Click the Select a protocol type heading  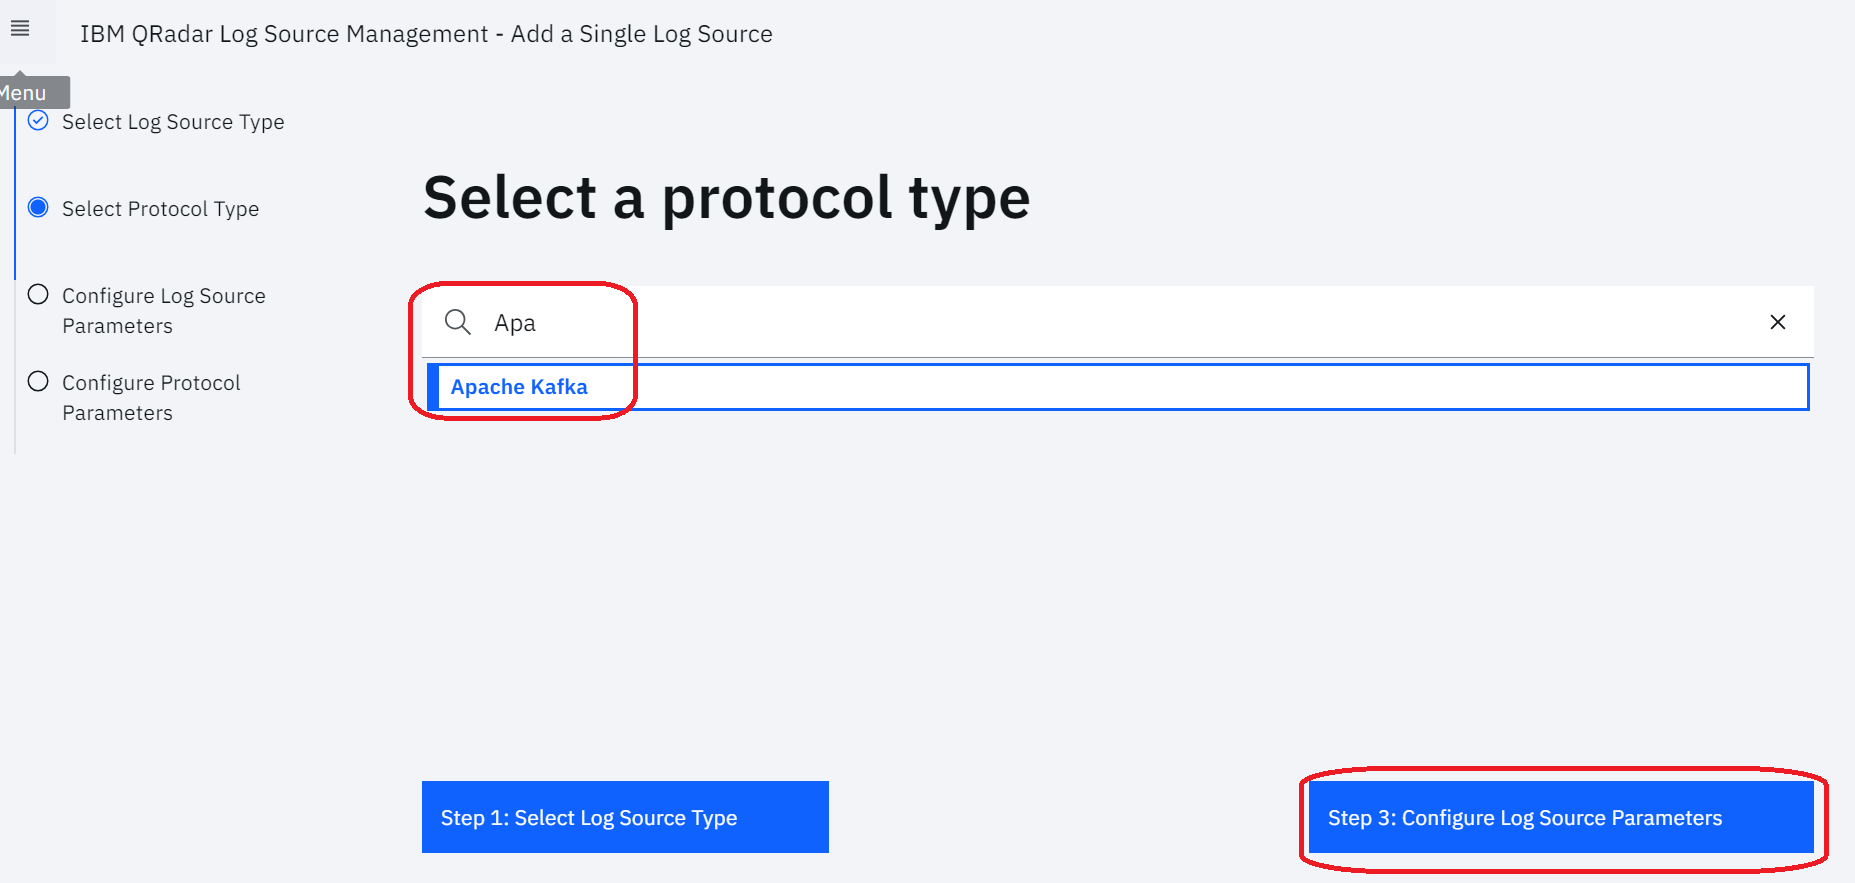(x=726, y=198)
